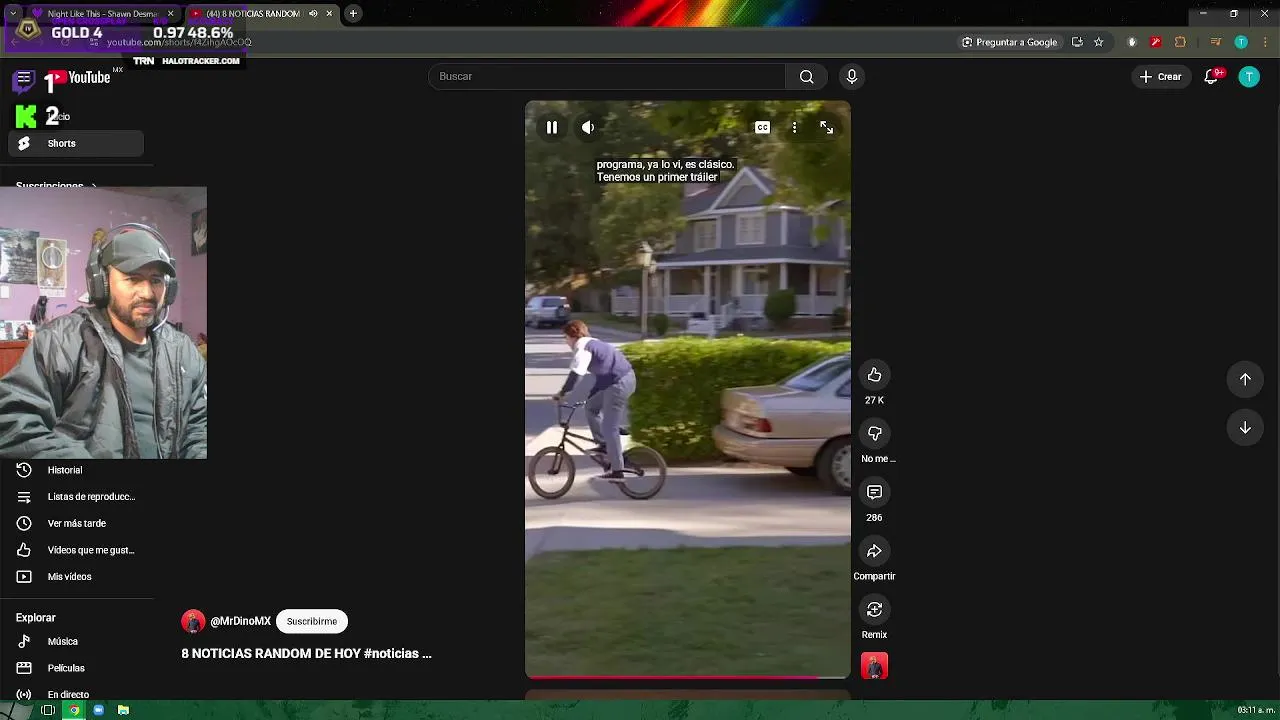This screenshot has height=720, width=1280.
Task: Open Task View on the taskbar
Action: click(x=47, y=710)
